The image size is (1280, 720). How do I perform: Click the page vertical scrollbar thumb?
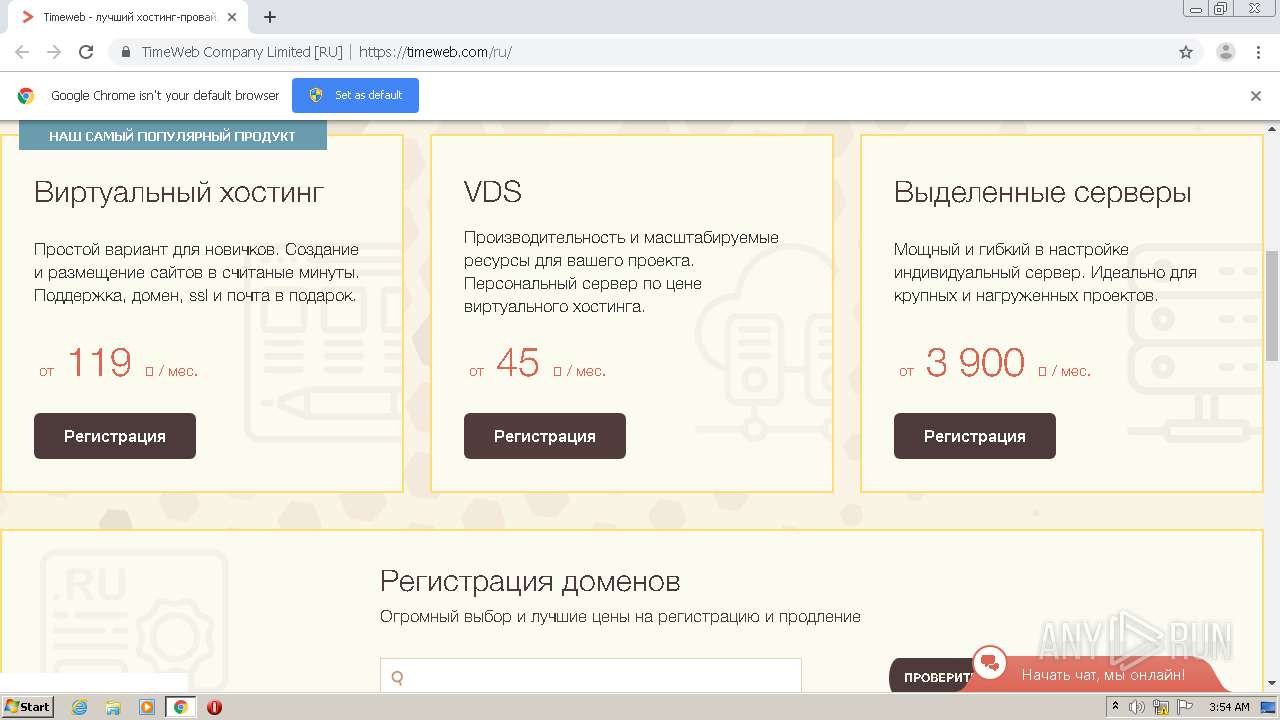point(1272,305)
